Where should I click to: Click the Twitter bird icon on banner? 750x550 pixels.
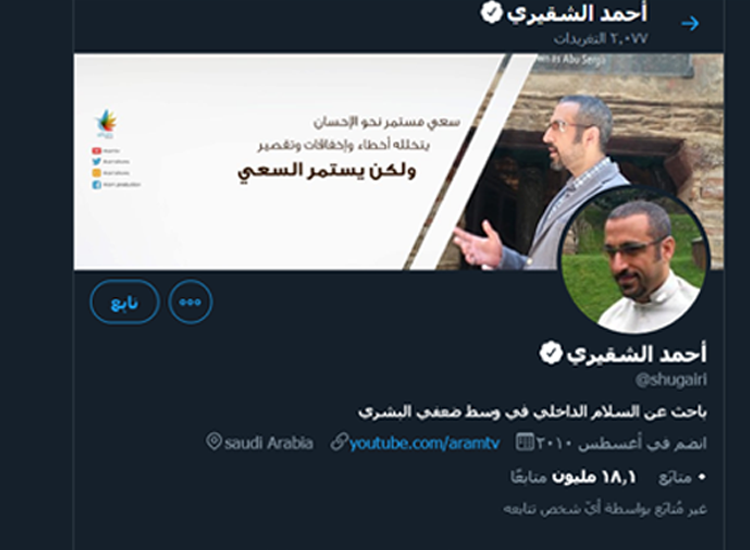(97, 162)
